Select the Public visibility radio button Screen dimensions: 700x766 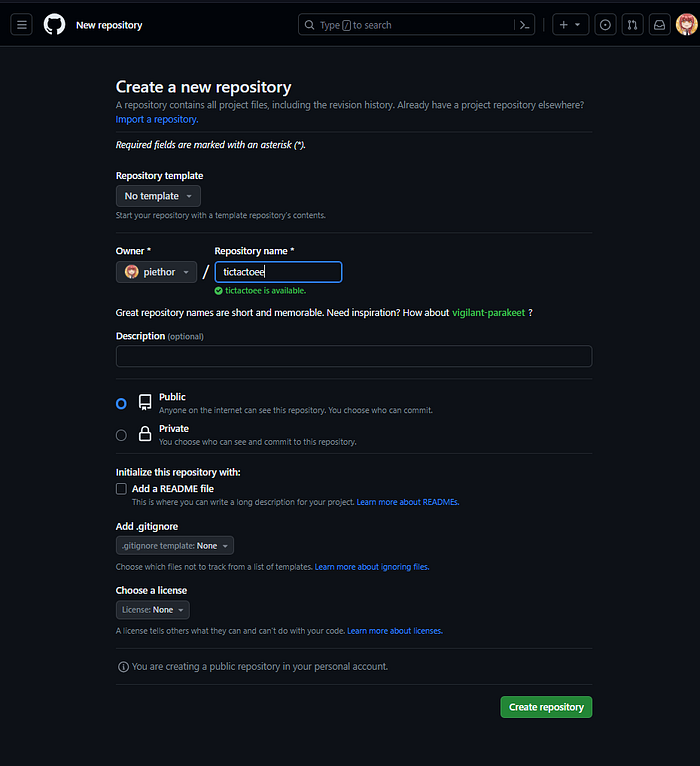point(121,404)
